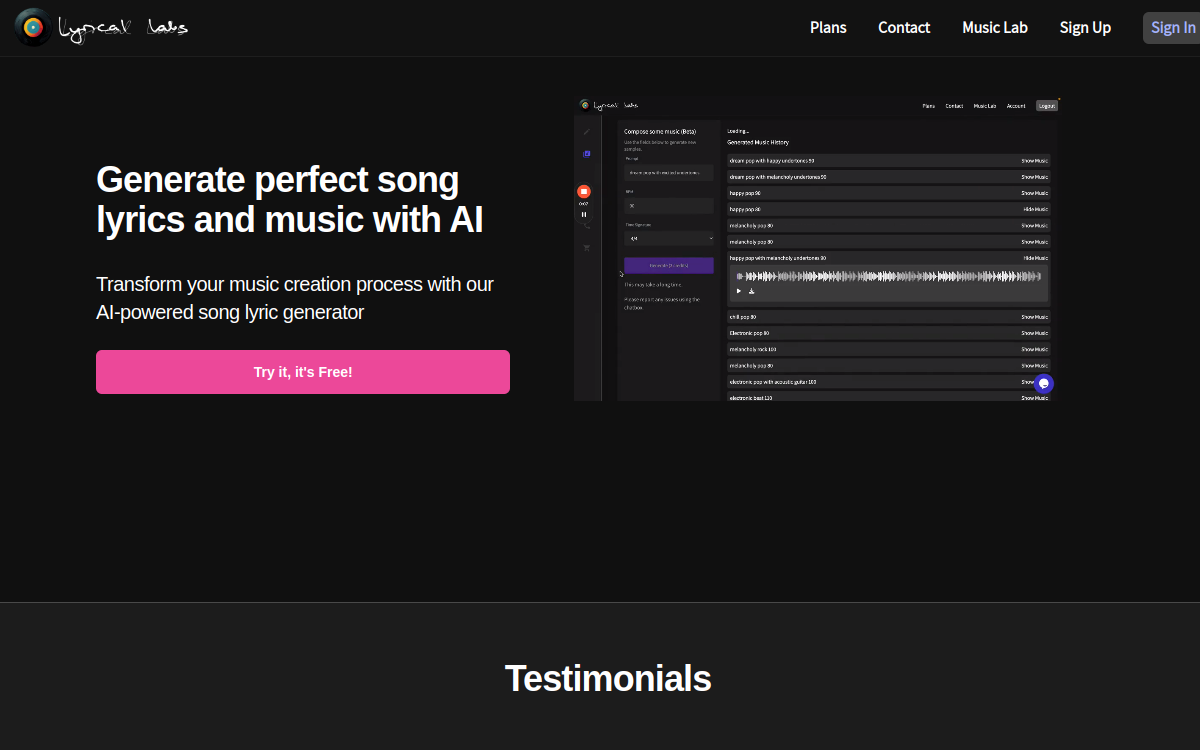
Task: Click the Sign In link
Action: click(x=1172, y=27)
